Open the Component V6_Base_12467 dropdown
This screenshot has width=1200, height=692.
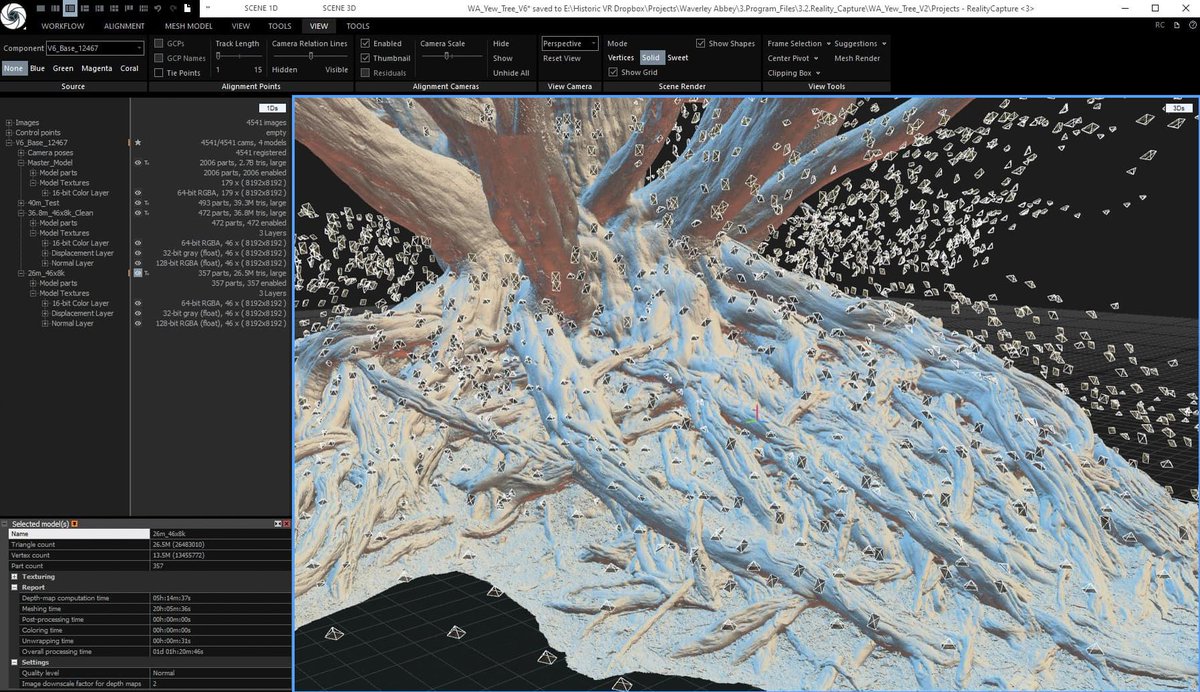coord(94,47)
